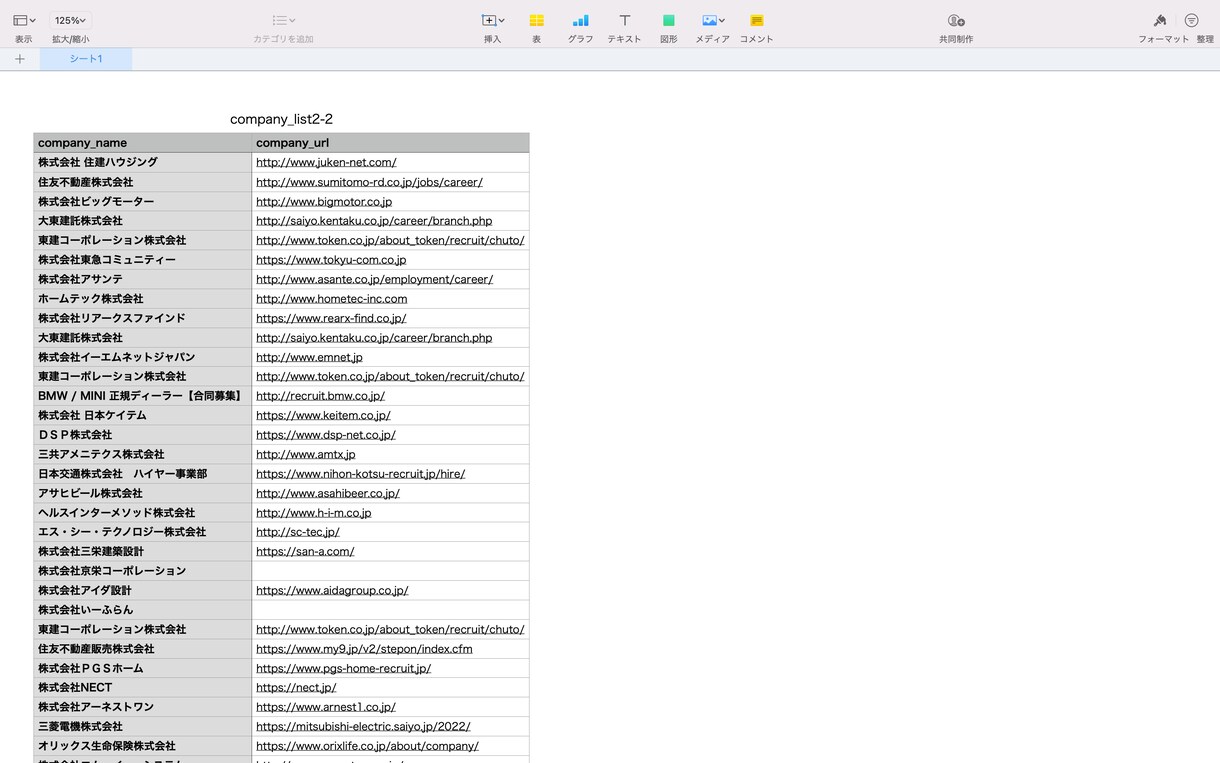
Task: Click the company_list2-2 table title
Action: [x=281, y=119]
